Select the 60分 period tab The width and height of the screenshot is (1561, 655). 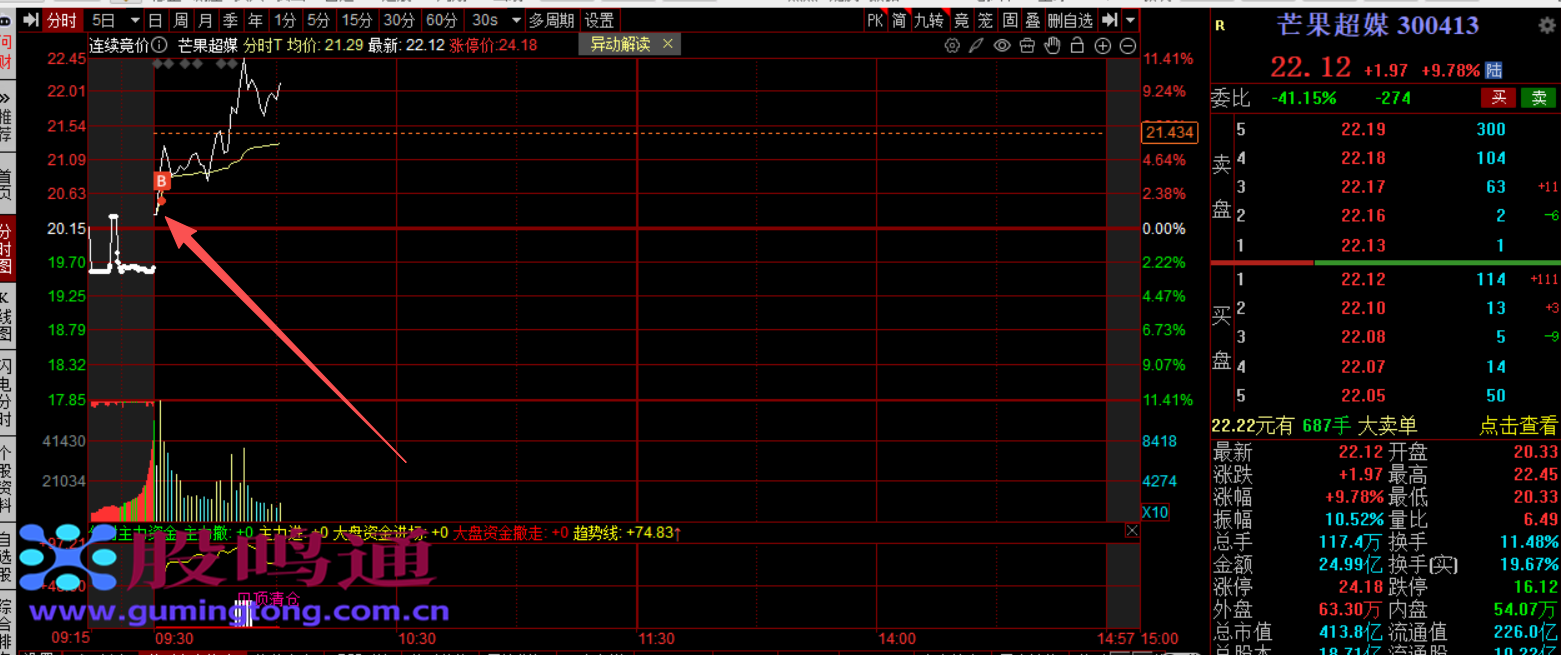point(441,20)
